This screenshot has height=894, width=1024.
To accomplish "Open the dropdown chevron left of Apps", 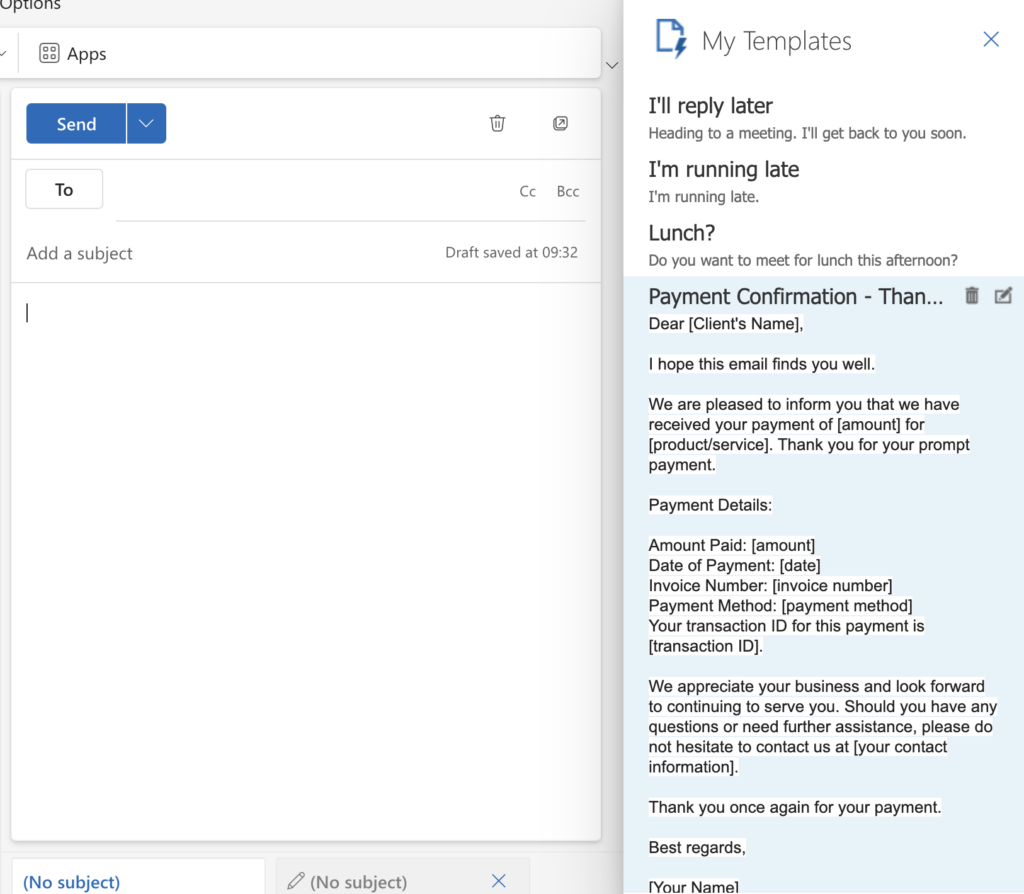I will point(3,53).
